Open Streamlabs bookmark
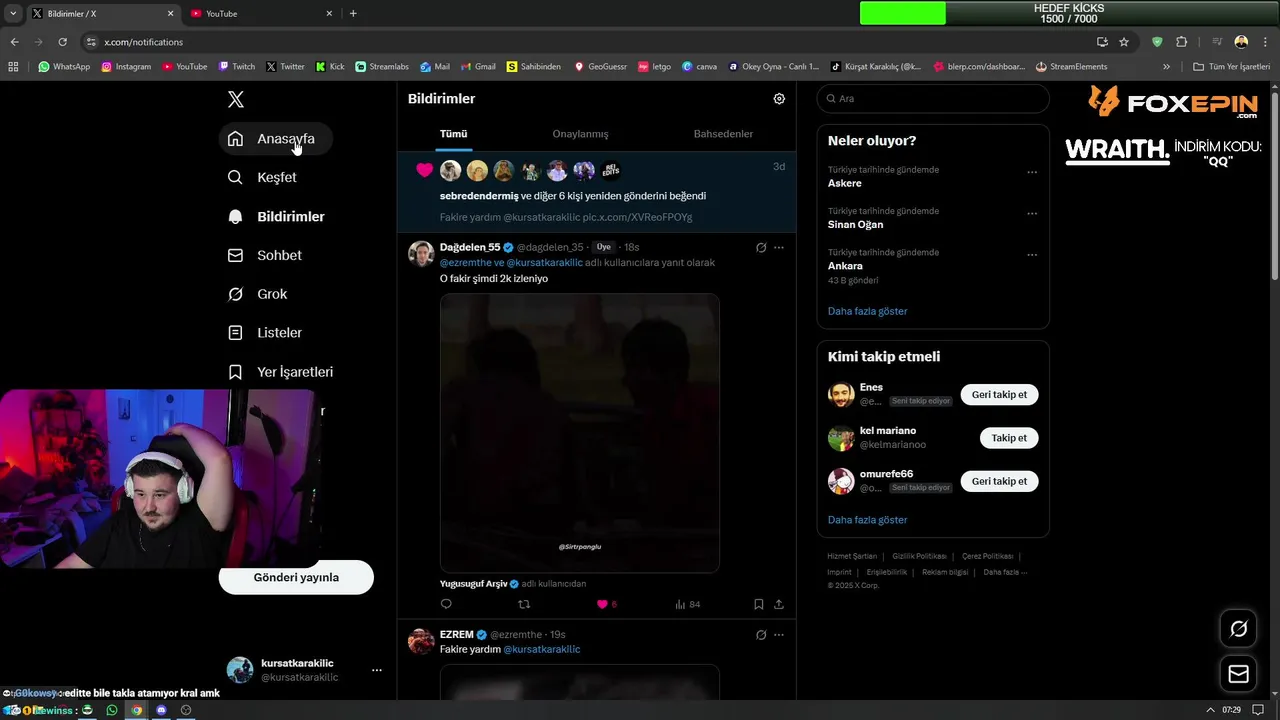This screenshot has width=1280, height=720. [382, 67]
